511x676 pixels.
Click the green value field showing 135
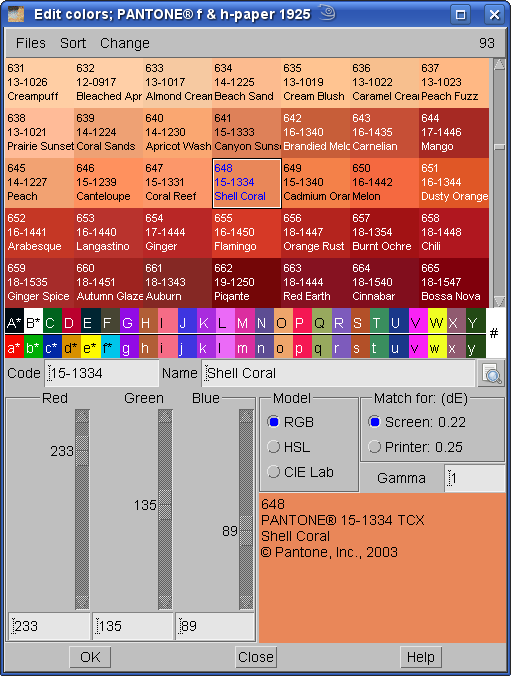point(133,626)
